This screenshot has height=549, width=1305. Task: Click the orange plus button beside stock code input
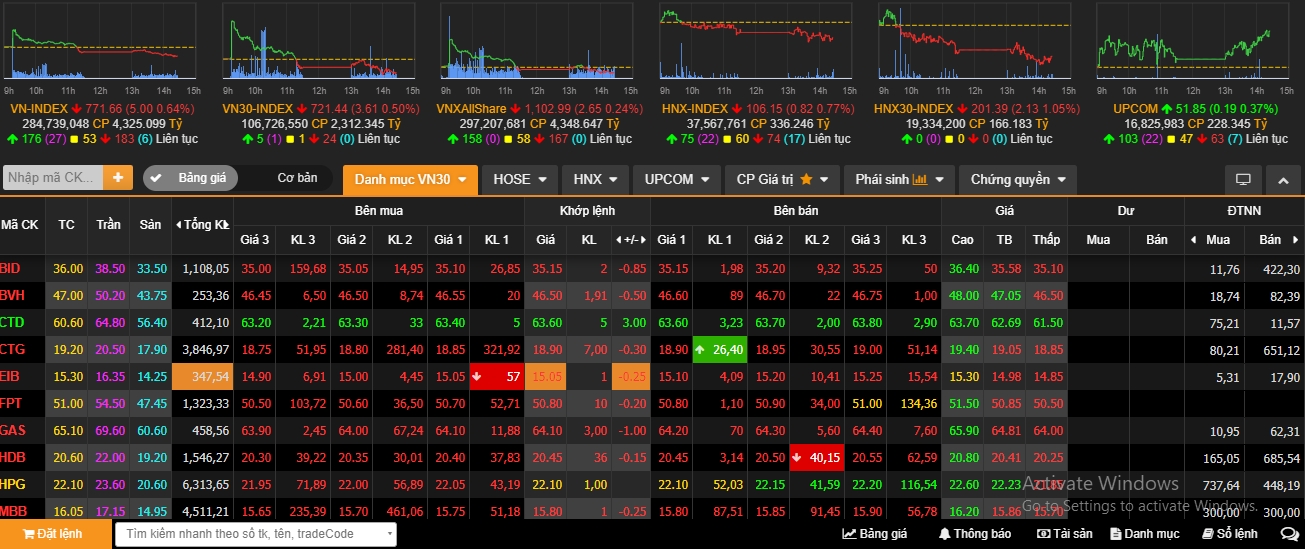(x=118, y=179)
